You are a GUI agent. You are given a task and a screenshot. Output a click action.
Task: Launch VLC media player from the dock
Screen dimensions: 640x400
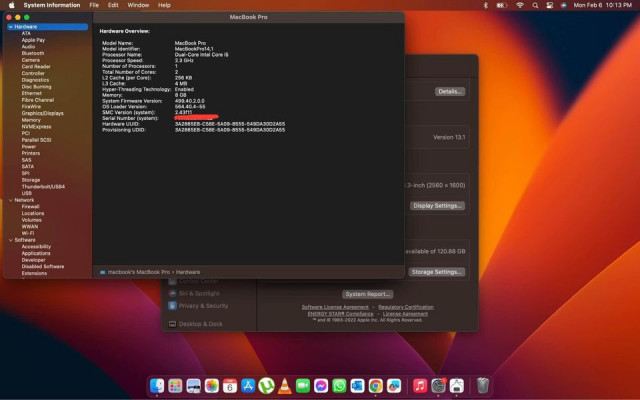(x=284, y=385)
